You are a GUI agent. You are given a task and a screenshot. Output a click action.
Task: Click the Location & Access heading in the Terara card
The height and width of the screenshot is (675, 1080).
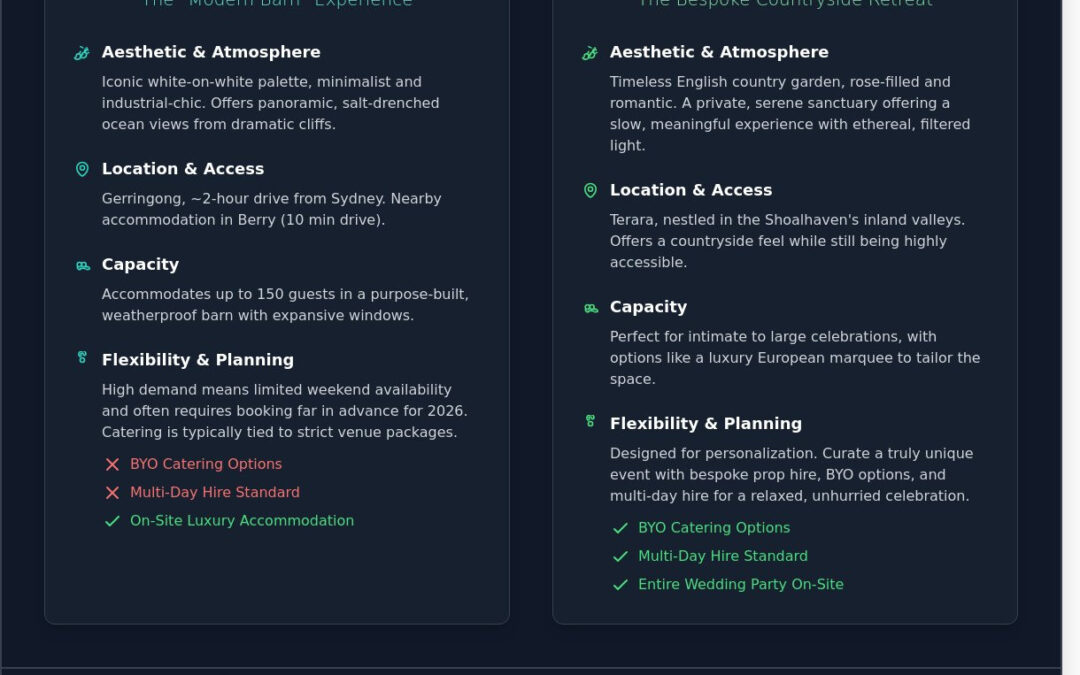(691, 190)
